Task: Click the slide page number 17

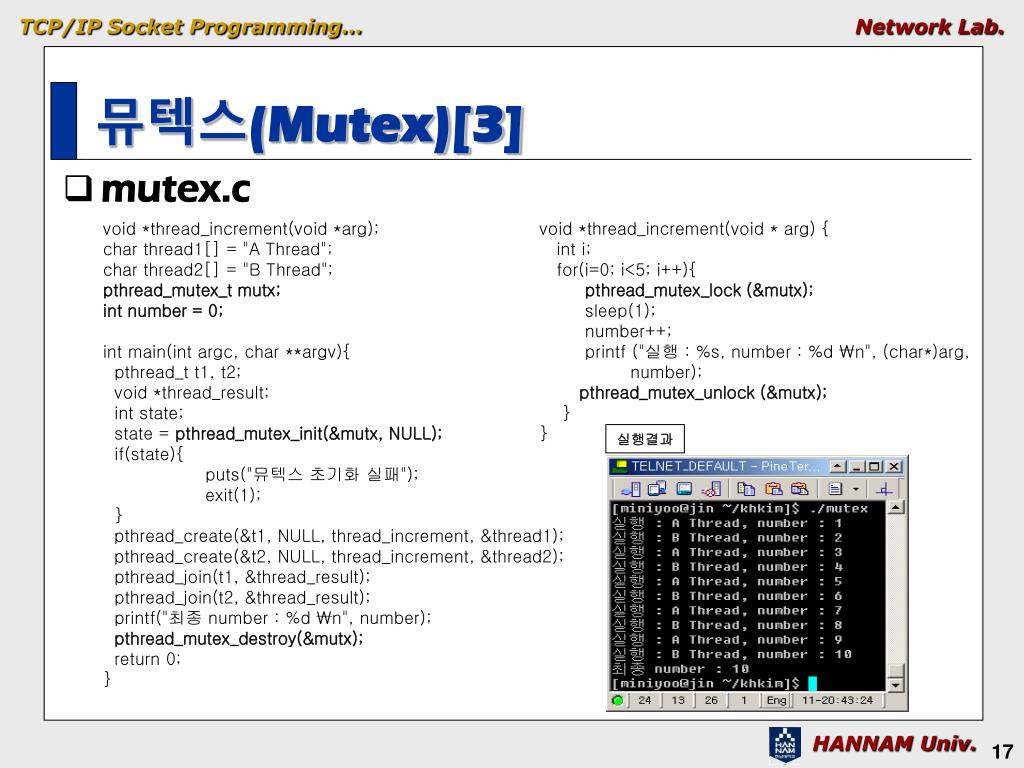Action: point(1002,752)
